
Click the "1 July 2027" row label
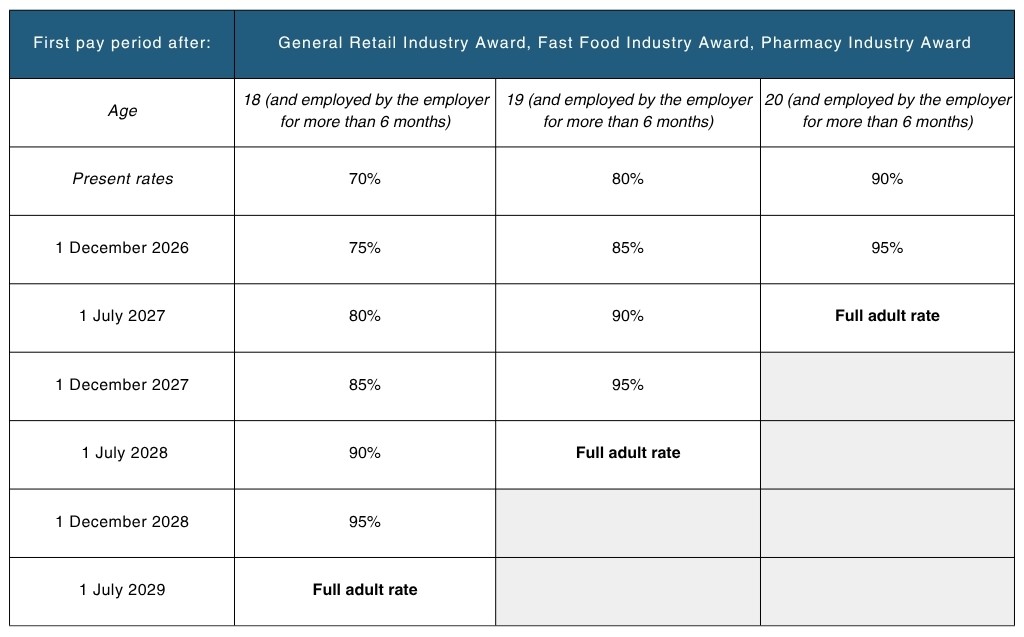coord(122,316)
